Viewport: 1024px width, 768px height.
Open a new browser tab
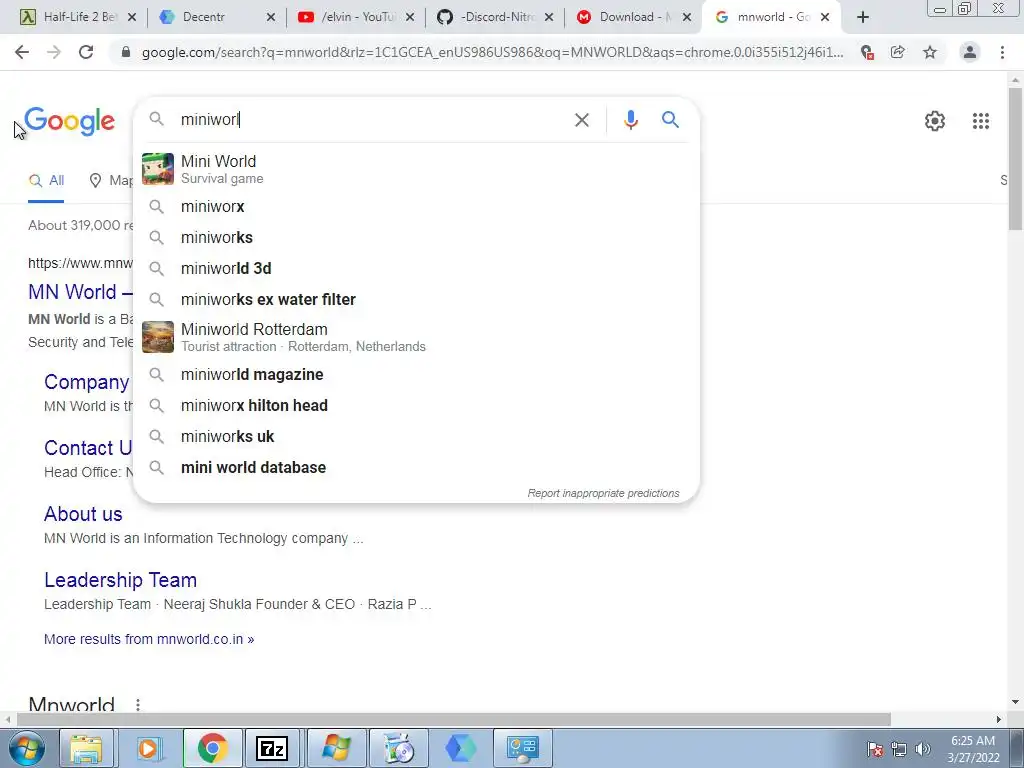pyautogui.click(x=863, y=17)
